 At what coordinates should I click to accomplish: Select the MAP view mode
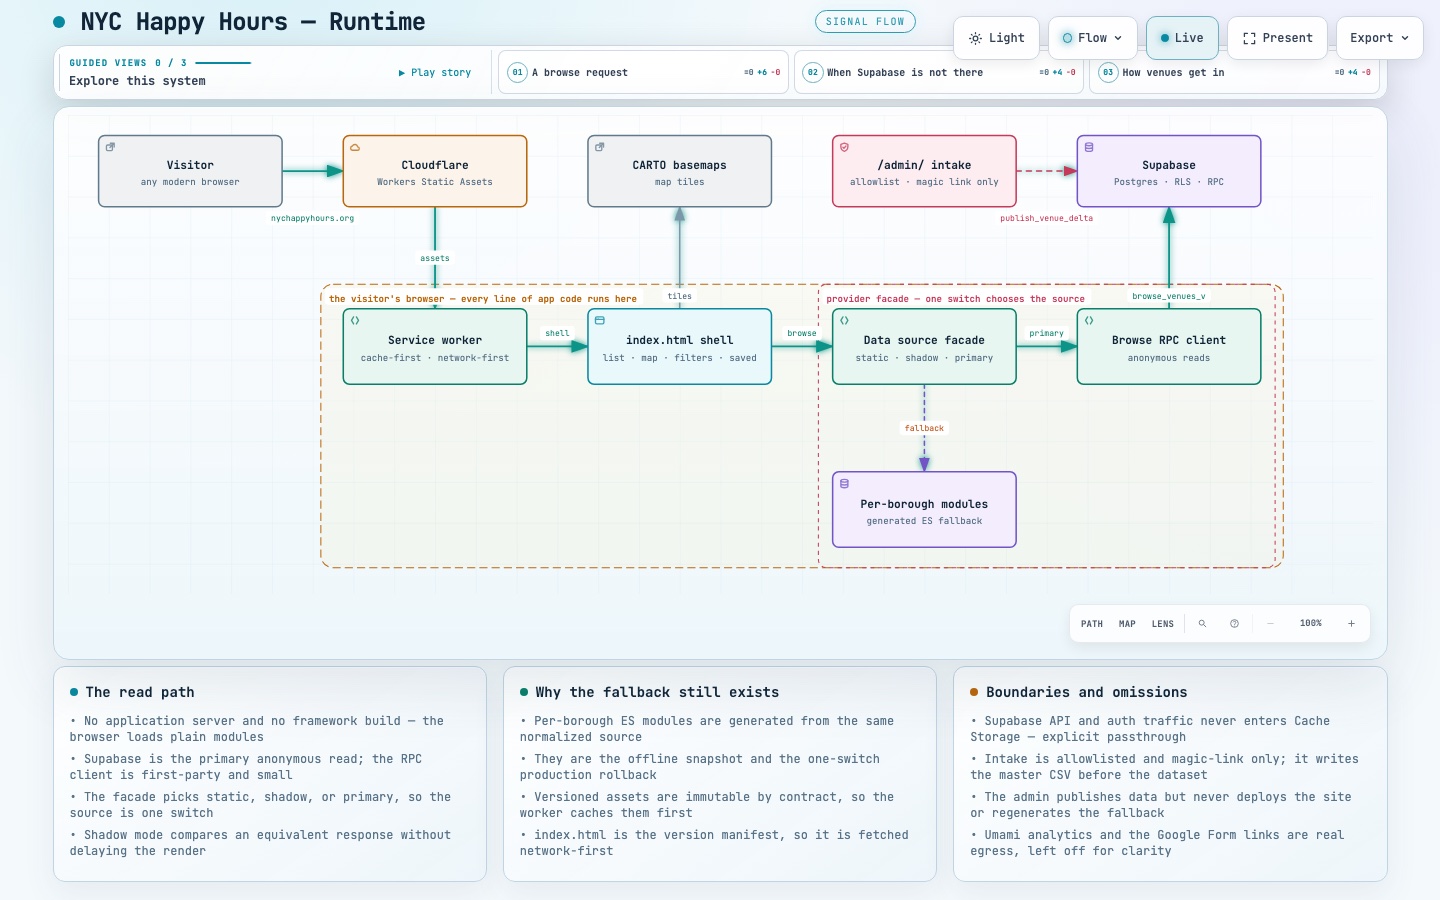pos(1127,623)
